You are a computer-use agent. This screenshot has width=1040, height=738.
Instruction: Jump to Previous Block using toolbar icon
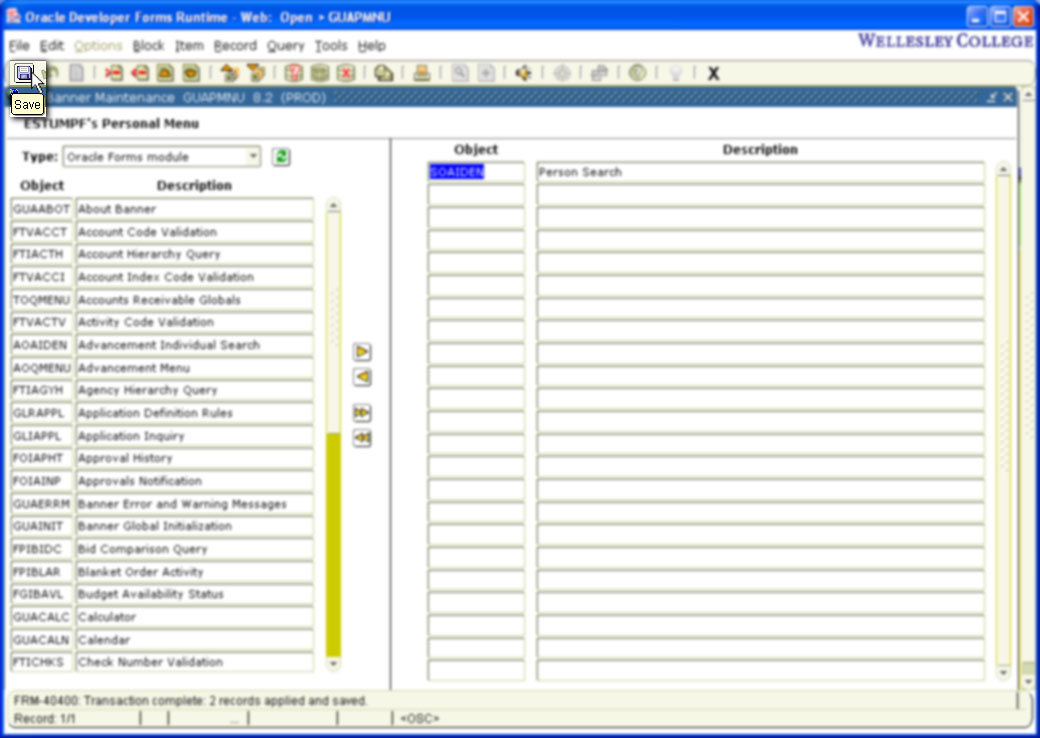click(x=229, y=73)
